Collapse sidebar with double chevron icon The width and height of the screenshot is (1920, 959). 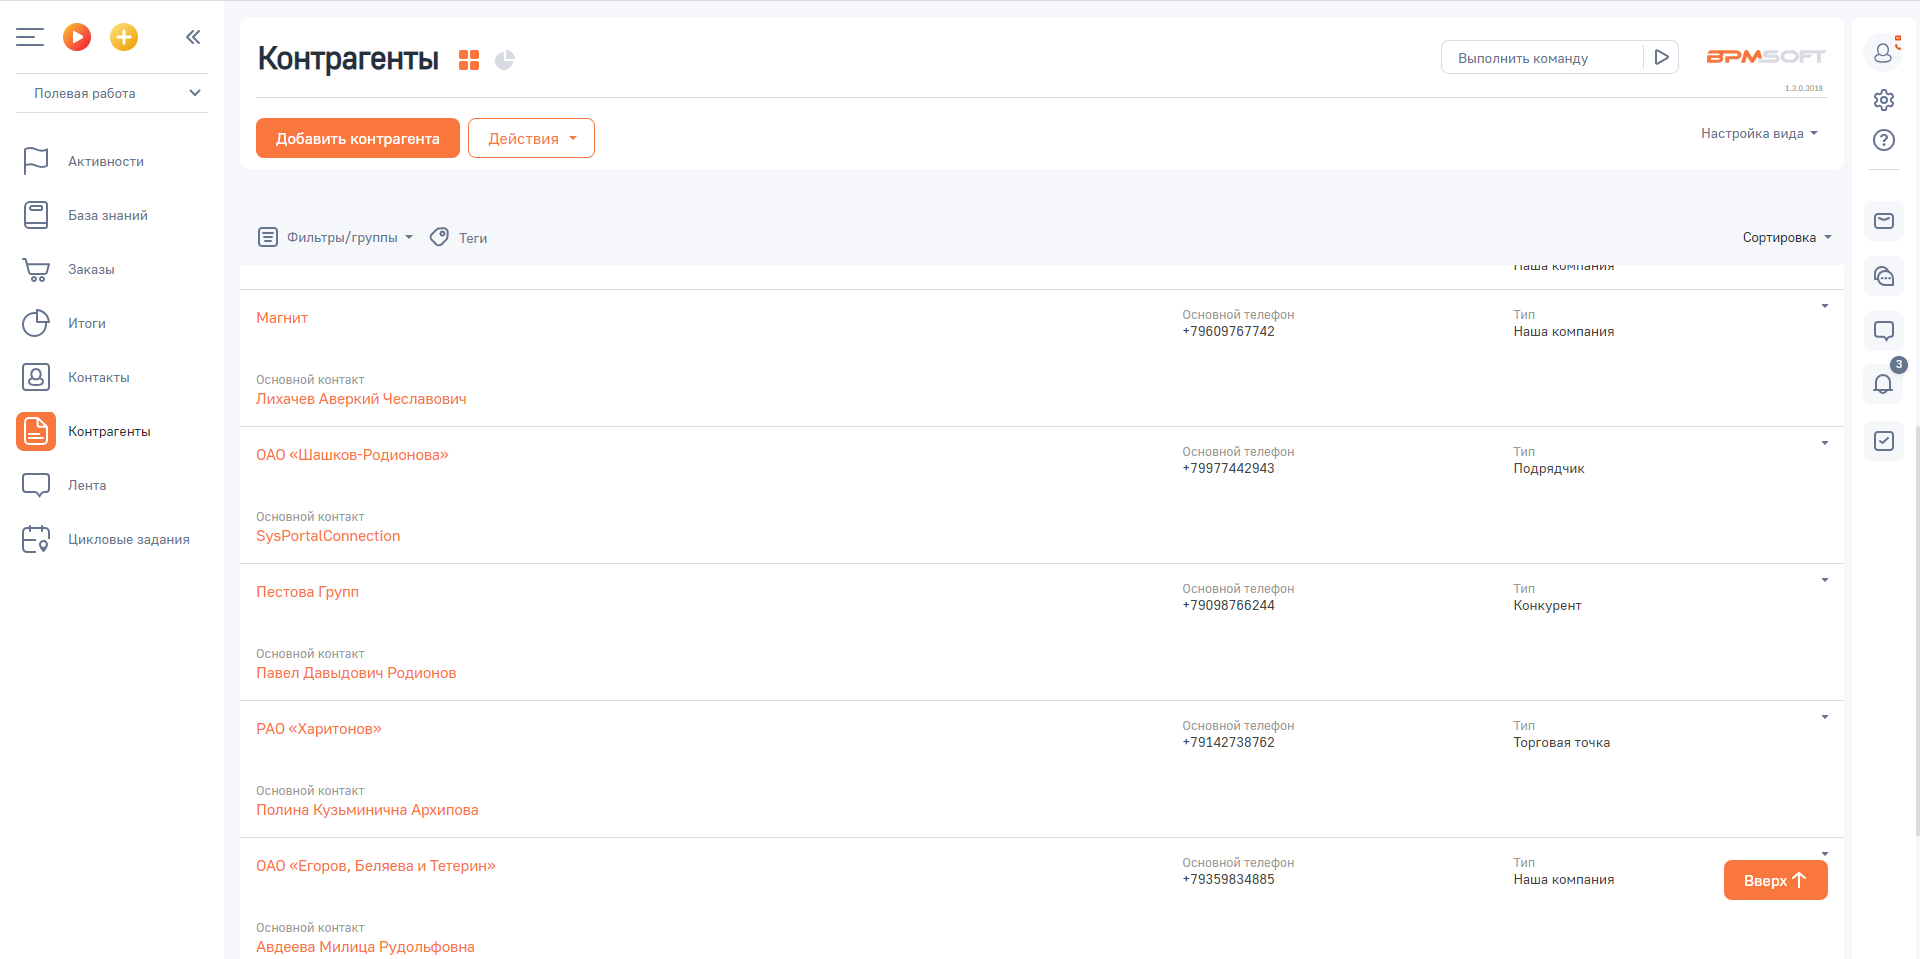click(193, 37)
